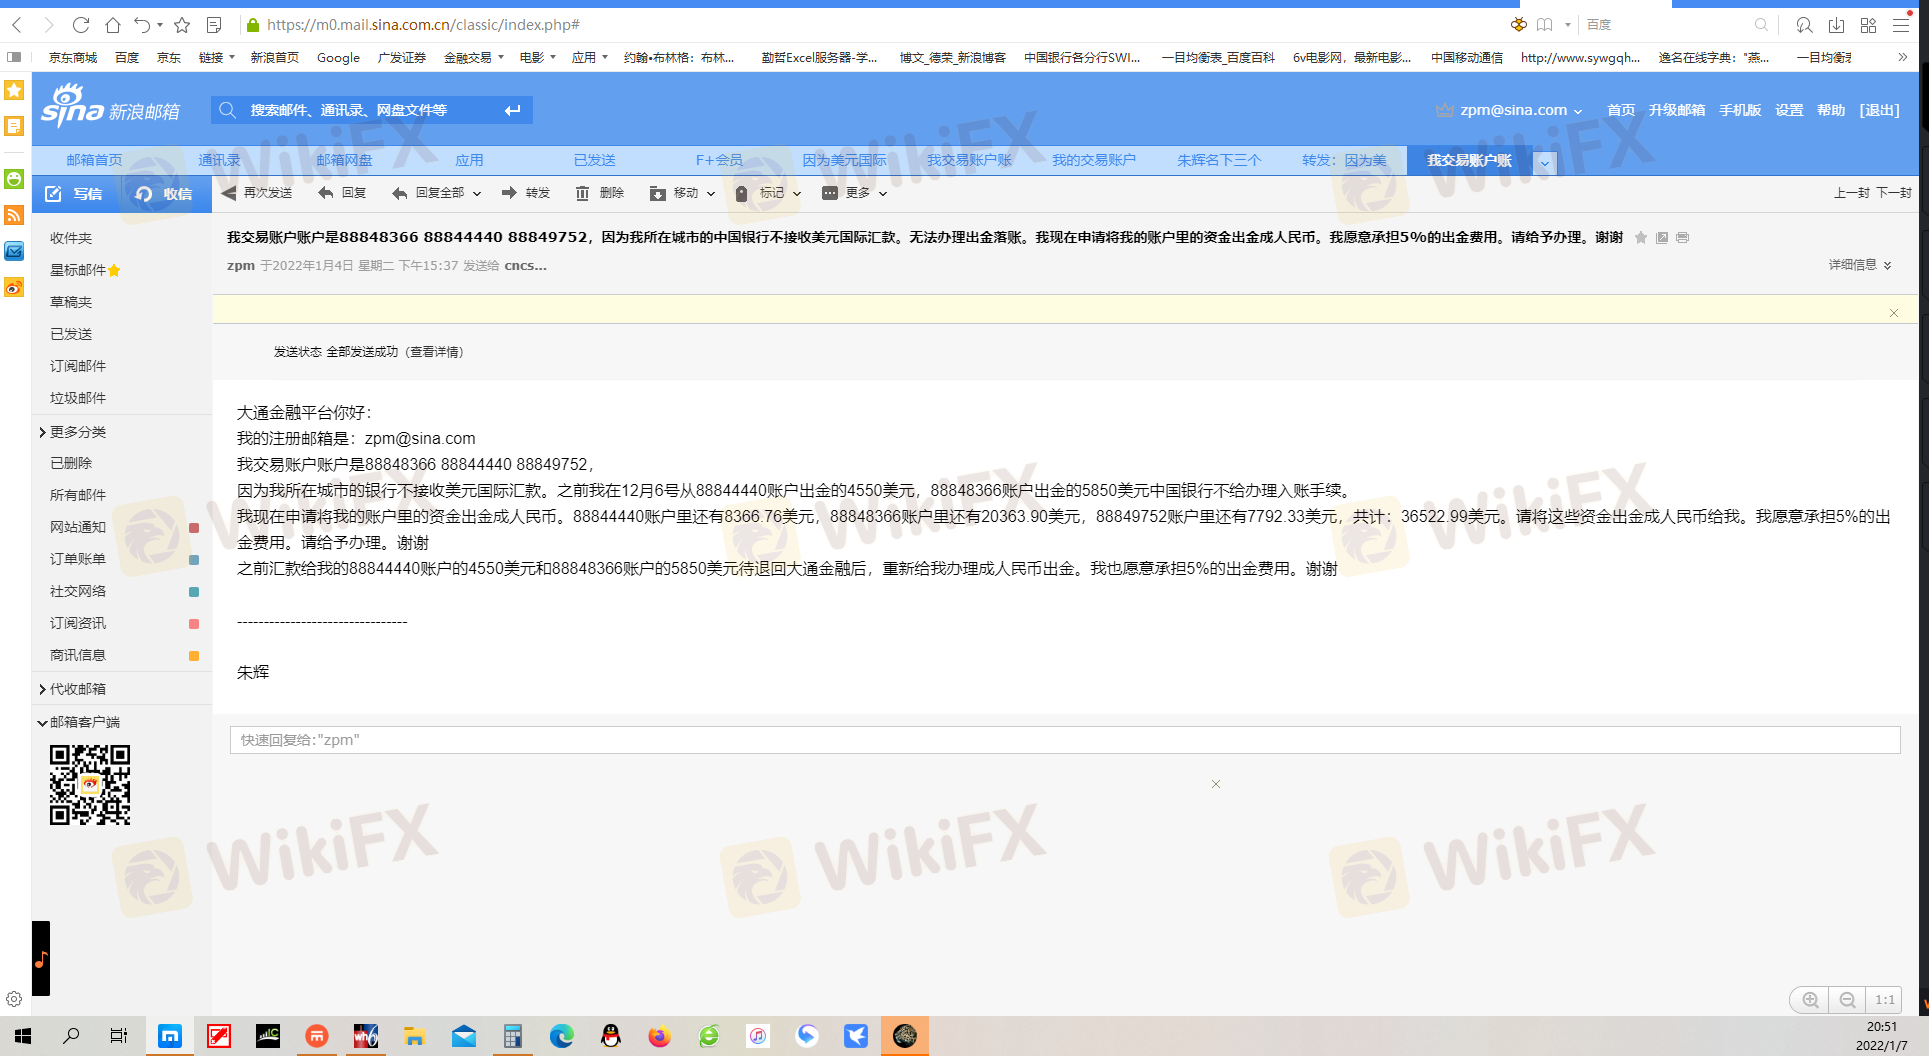Expand the 标记 mark dropdown

tap(797, 194)
